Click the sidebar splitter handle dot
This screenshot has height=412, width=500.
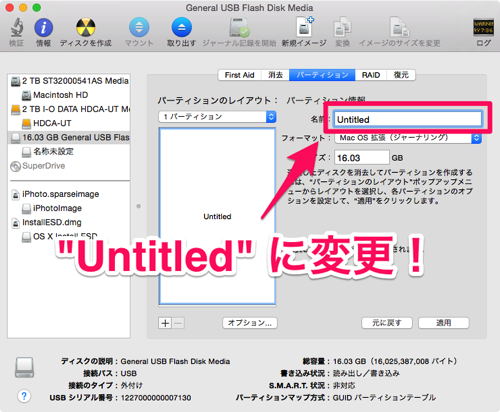click(138, 206)
